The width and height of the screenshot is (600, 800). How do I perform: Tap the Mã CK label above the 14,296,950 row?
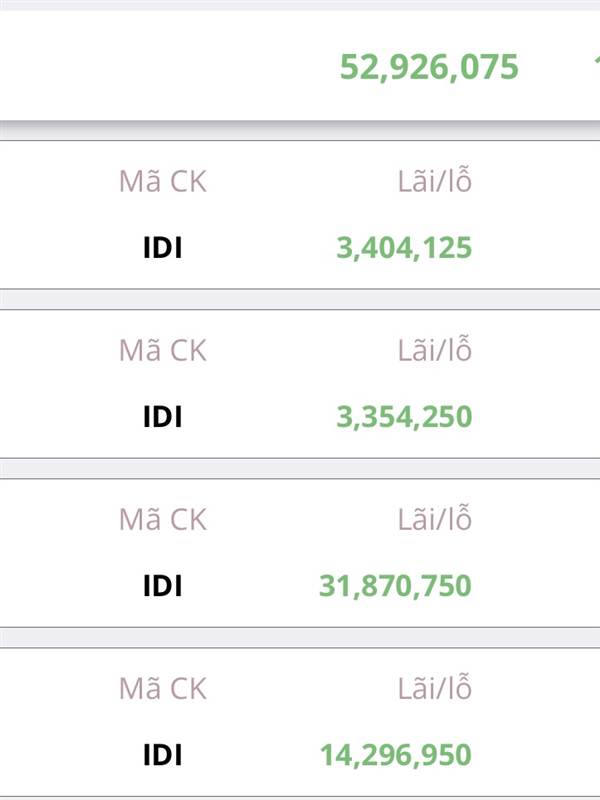click(162, 689)
